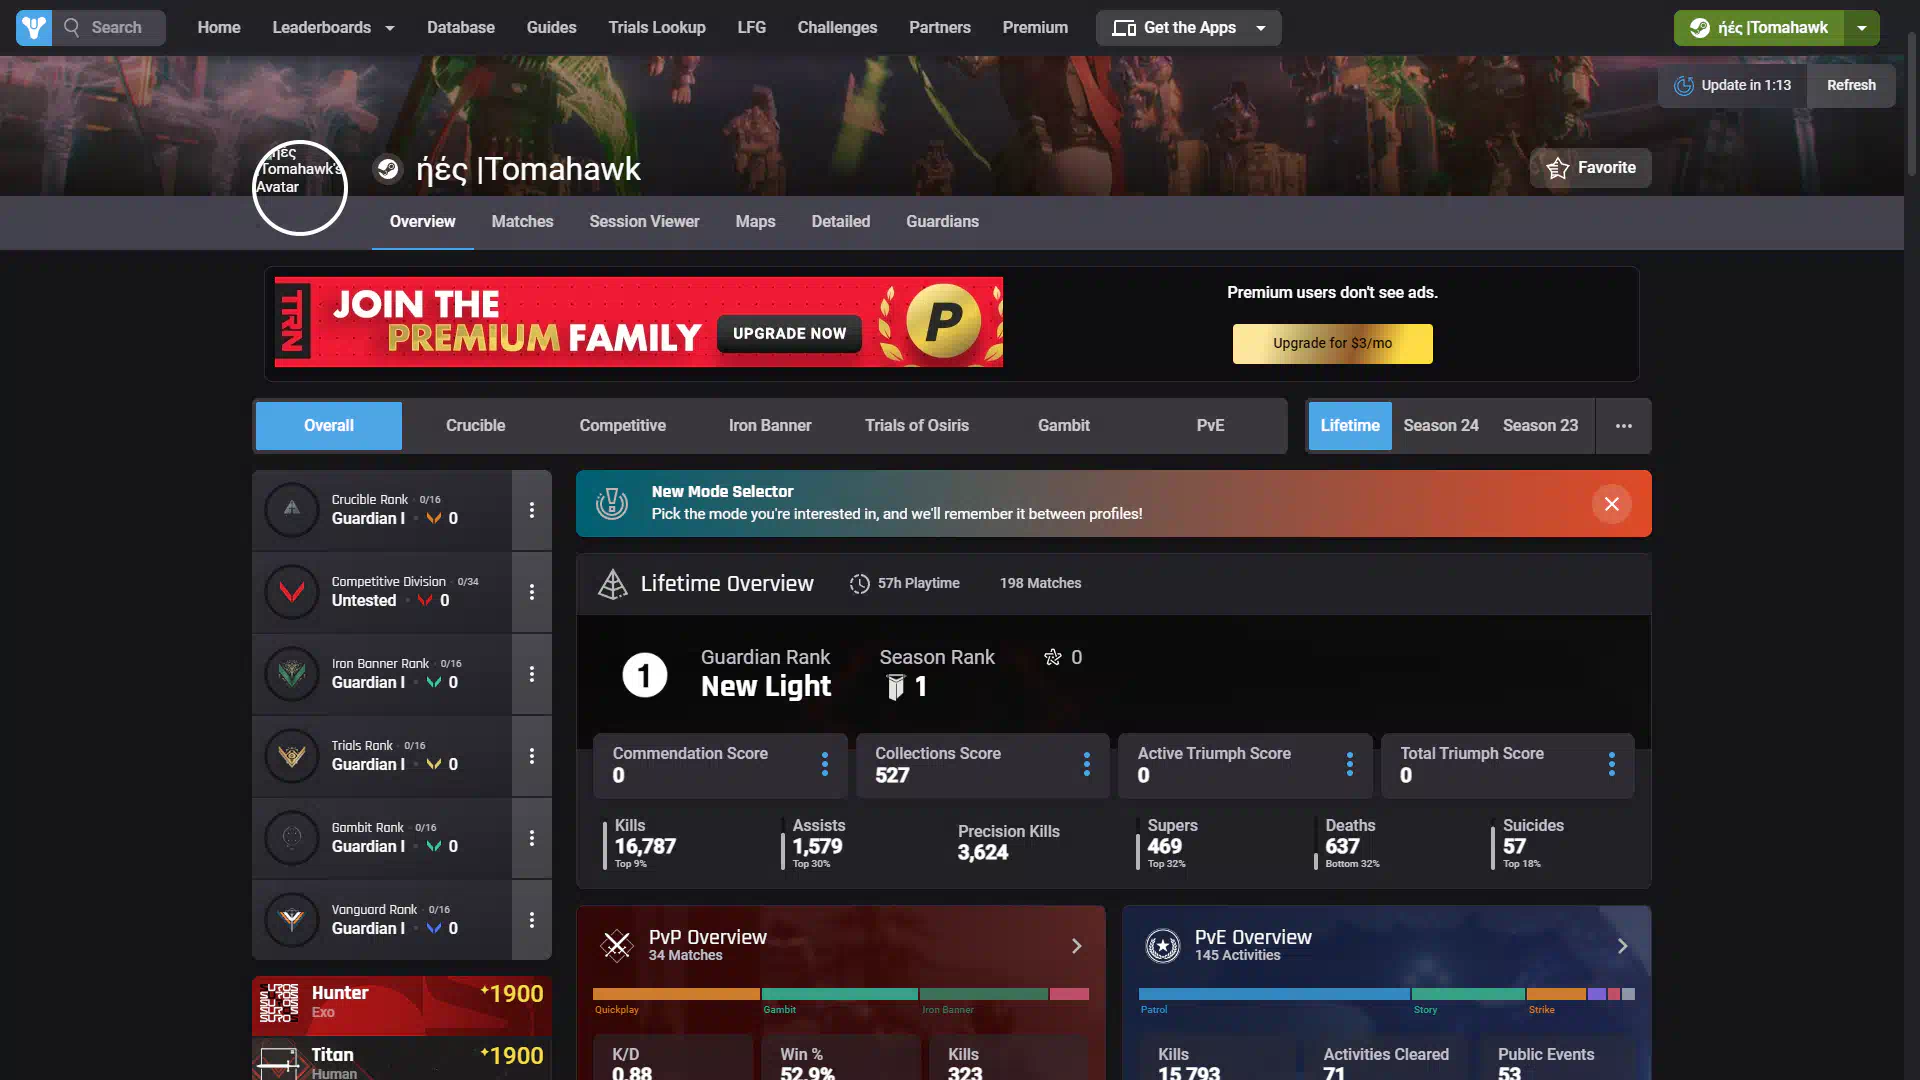The image size is (1920, 1080).
Task: Open Vanguard Rank options menu
Action: pyautogui.click(x=532, y=920)
